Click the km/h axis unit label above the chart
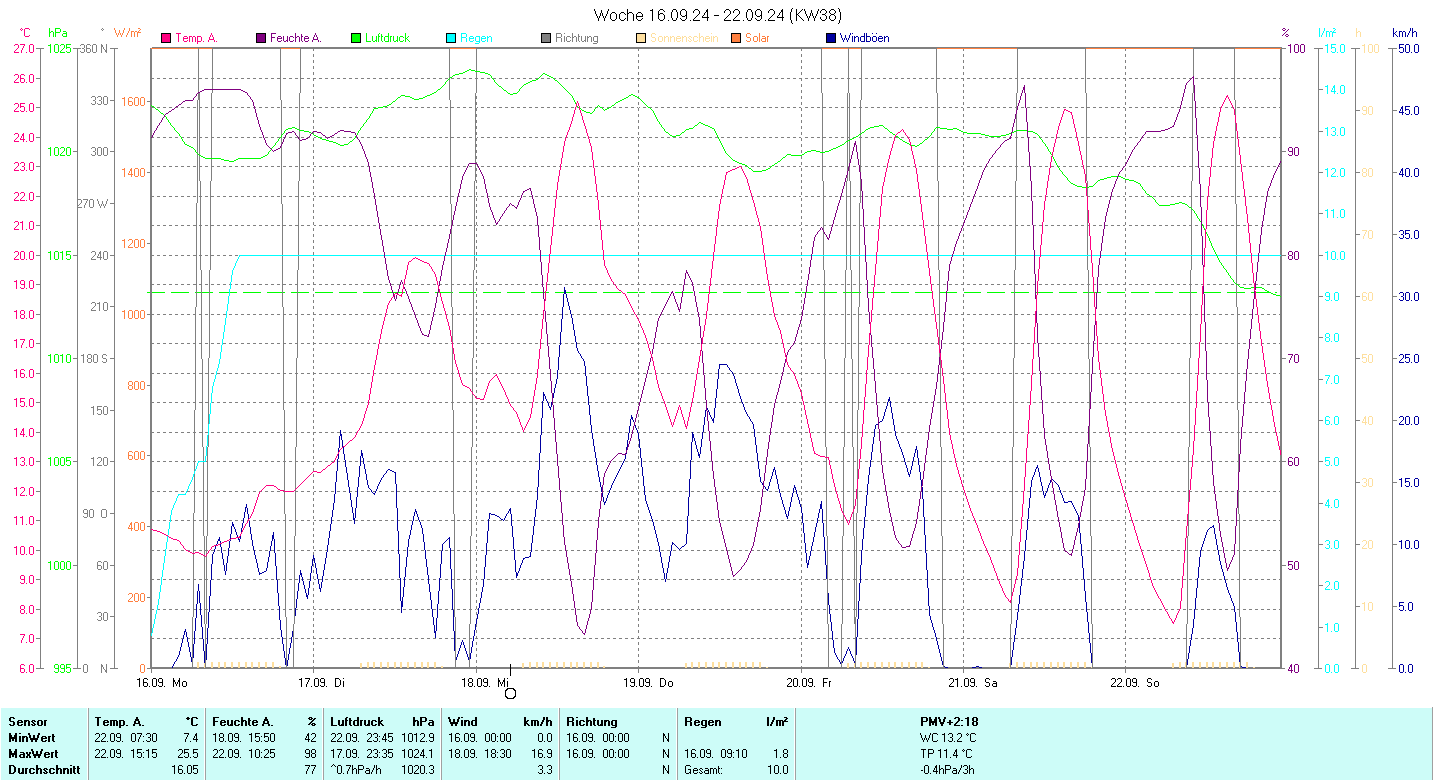The width and height of the screenshot is (1433, 780). click(1405, 33)
